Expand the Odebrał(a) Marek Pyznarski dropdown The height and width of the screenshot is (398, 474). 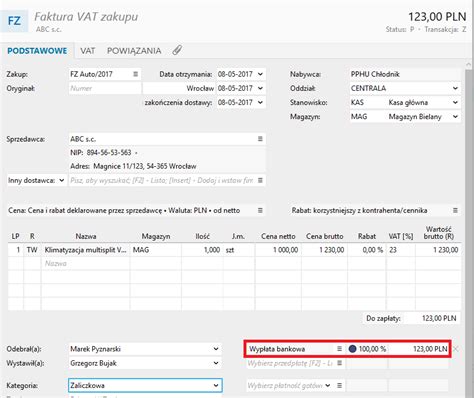click(x=216, y=349)
